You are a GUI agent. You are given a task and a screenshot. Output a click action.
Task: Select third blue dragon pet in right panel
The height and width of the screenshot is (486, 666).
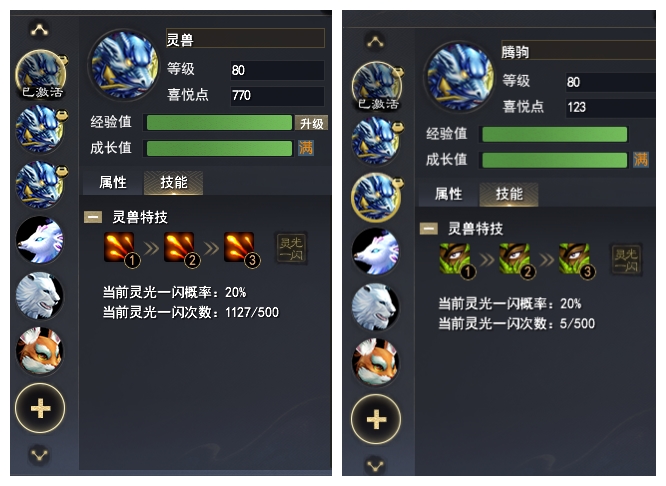[x=375, y=197]
